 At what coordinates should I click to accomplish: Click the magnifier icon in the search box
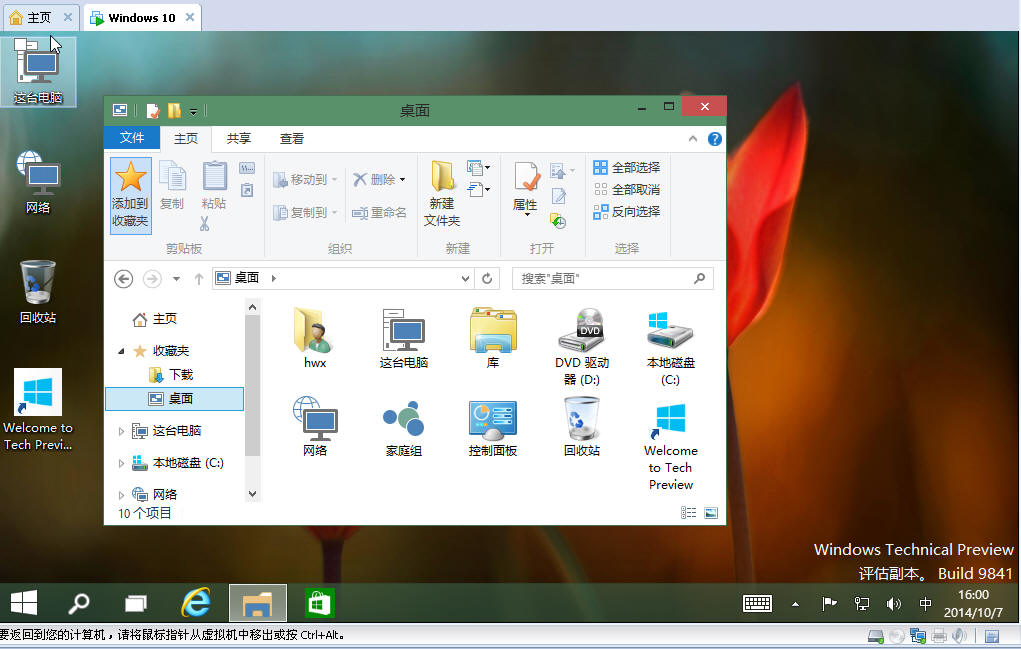pyautogui.click(x=699, y=279)
